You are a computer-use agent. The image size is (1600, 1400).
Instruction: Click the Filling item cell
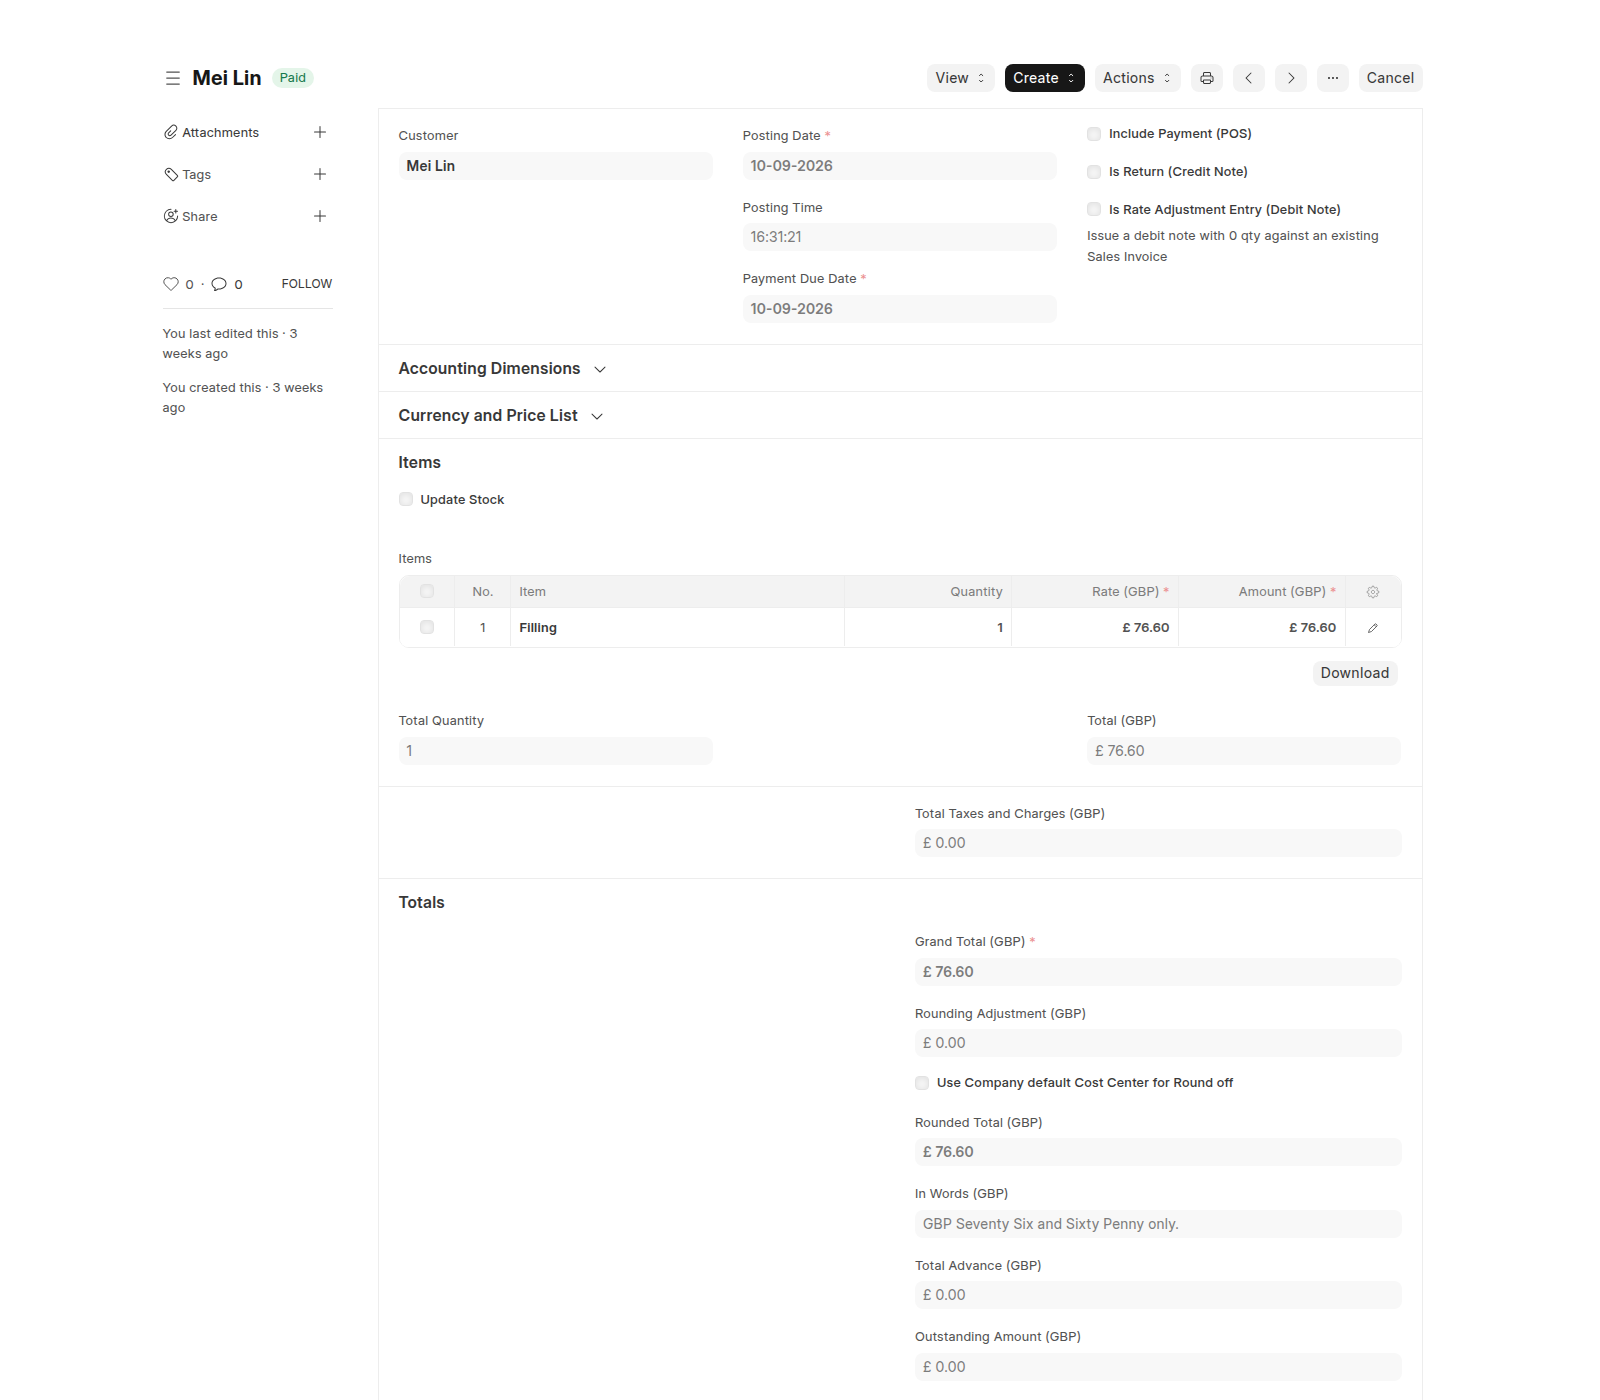pyautogui.click(x=677, y=628)
